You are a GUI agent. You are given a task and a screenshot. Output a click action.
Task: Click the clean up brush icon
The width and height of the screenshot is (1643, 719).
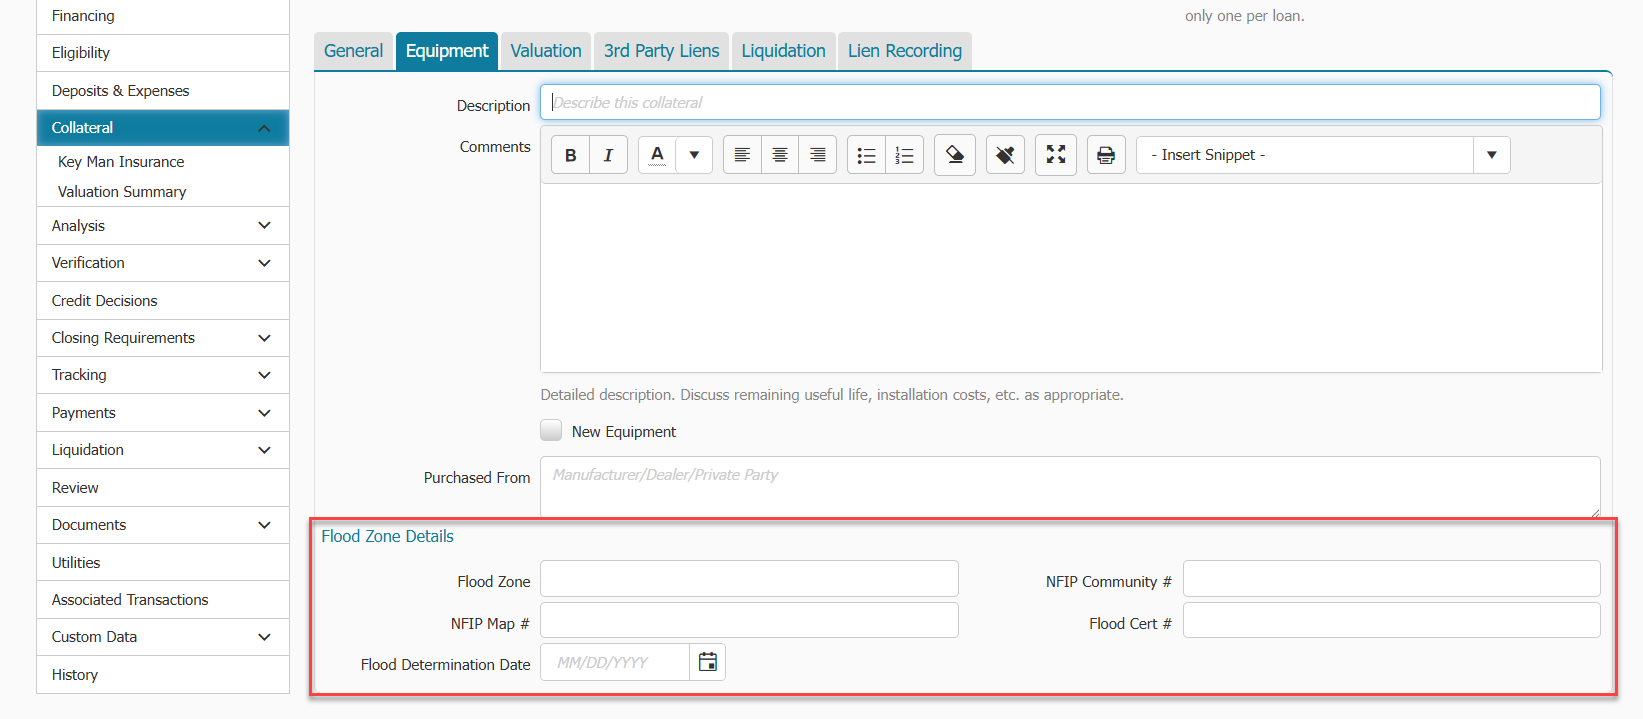click(1005, 155)
